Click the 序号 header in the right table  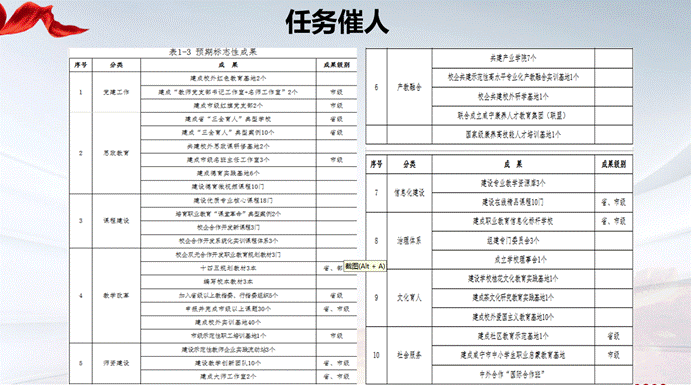376,164
